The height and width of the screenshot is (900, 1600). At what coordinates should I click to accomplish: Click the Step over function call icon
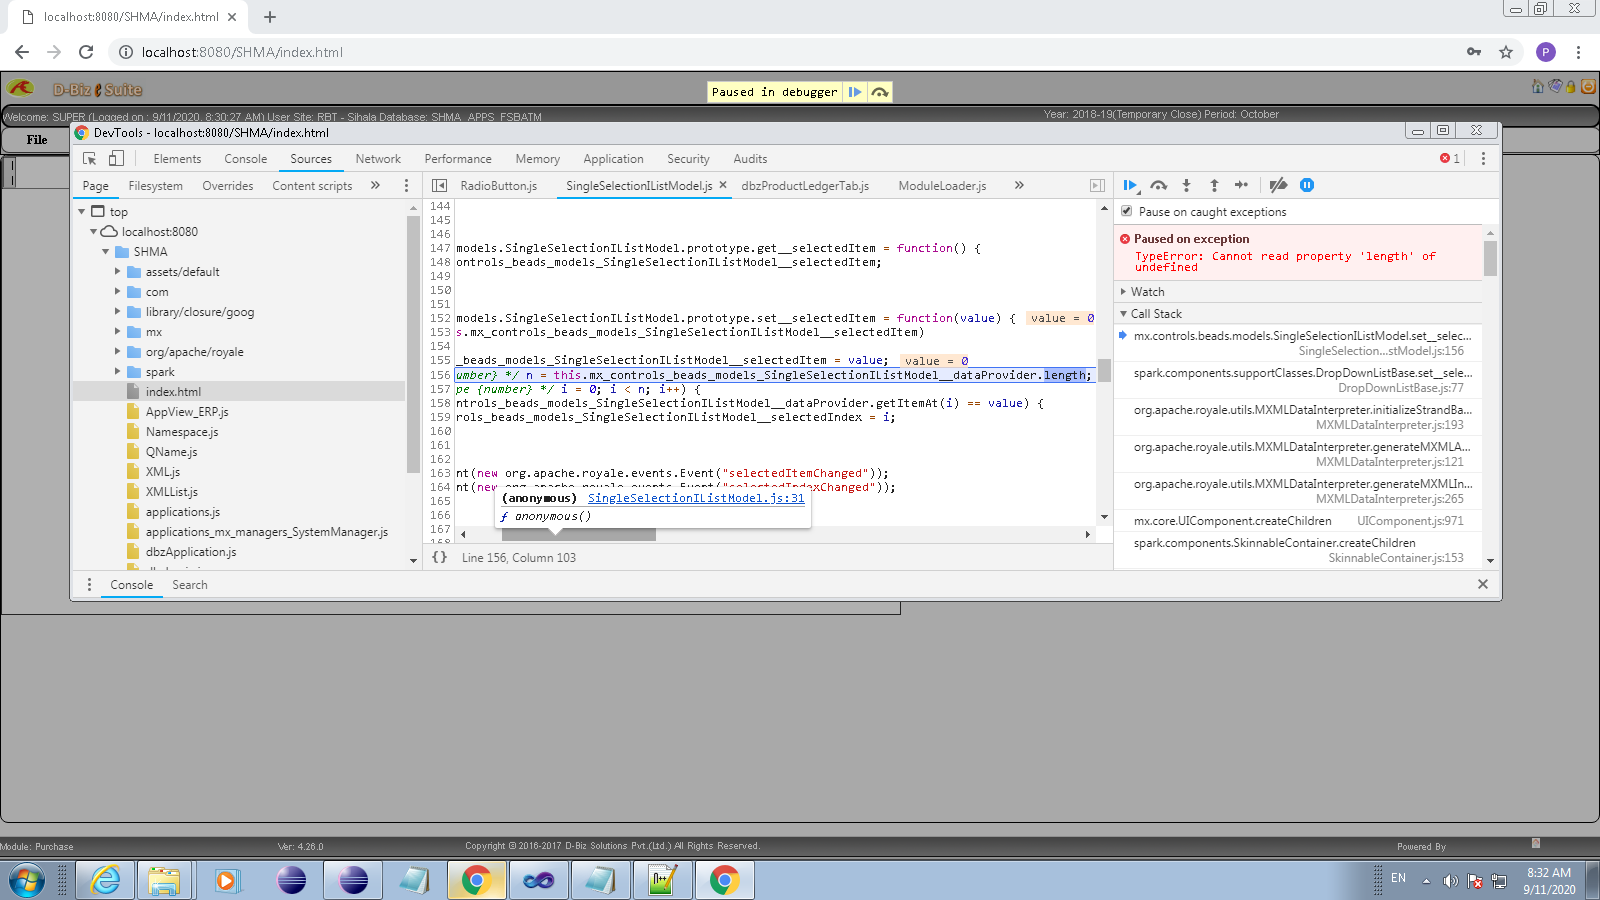(1158, 185)
